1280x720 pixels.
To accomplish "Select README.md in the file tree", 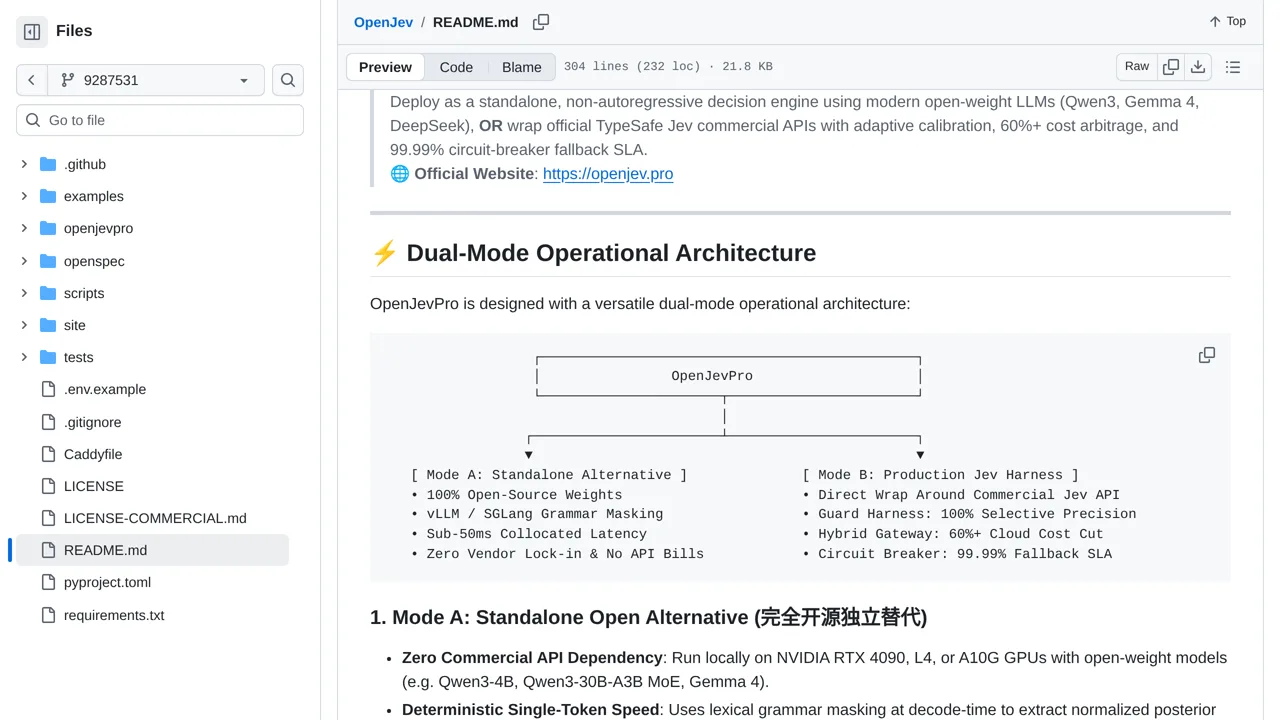I will click(152, 550).
